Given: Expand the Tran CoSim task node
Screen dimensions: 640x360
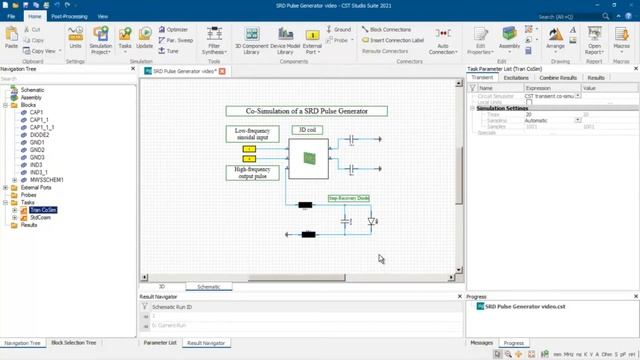Looking at the screenshot, I should (15, 210).
